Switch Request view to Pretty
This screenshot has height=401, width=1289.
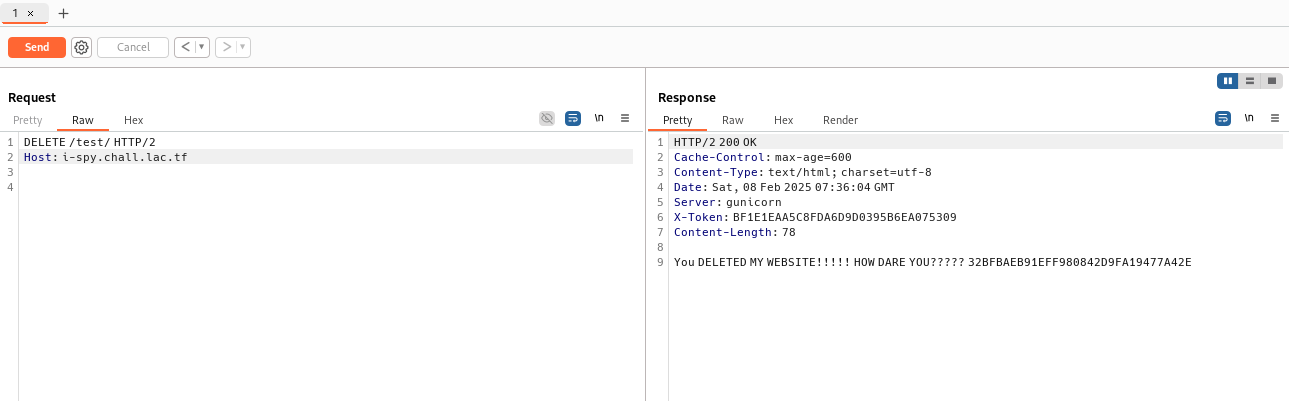coord(28,120)
